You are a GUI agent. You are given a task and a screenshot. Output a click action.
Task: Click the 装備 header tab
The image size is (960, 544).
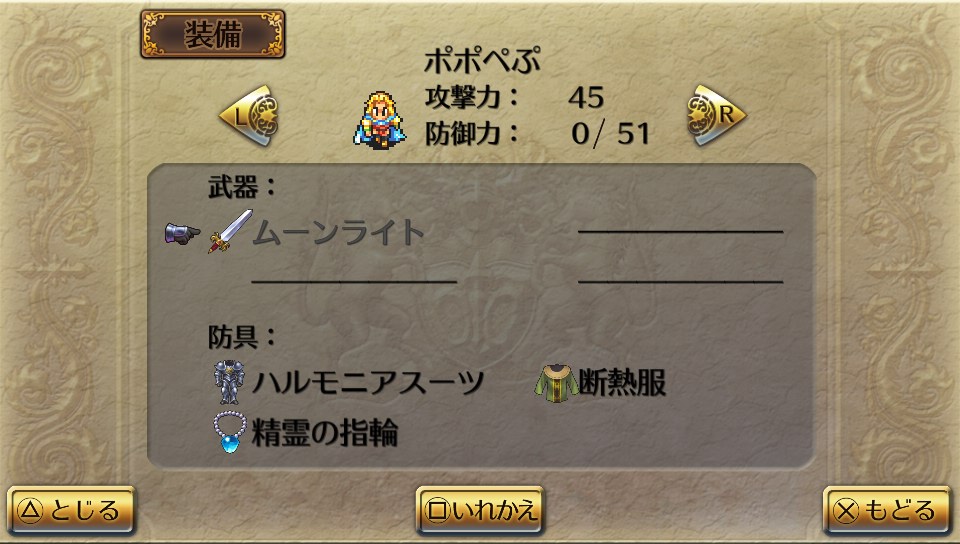[212, 34]
